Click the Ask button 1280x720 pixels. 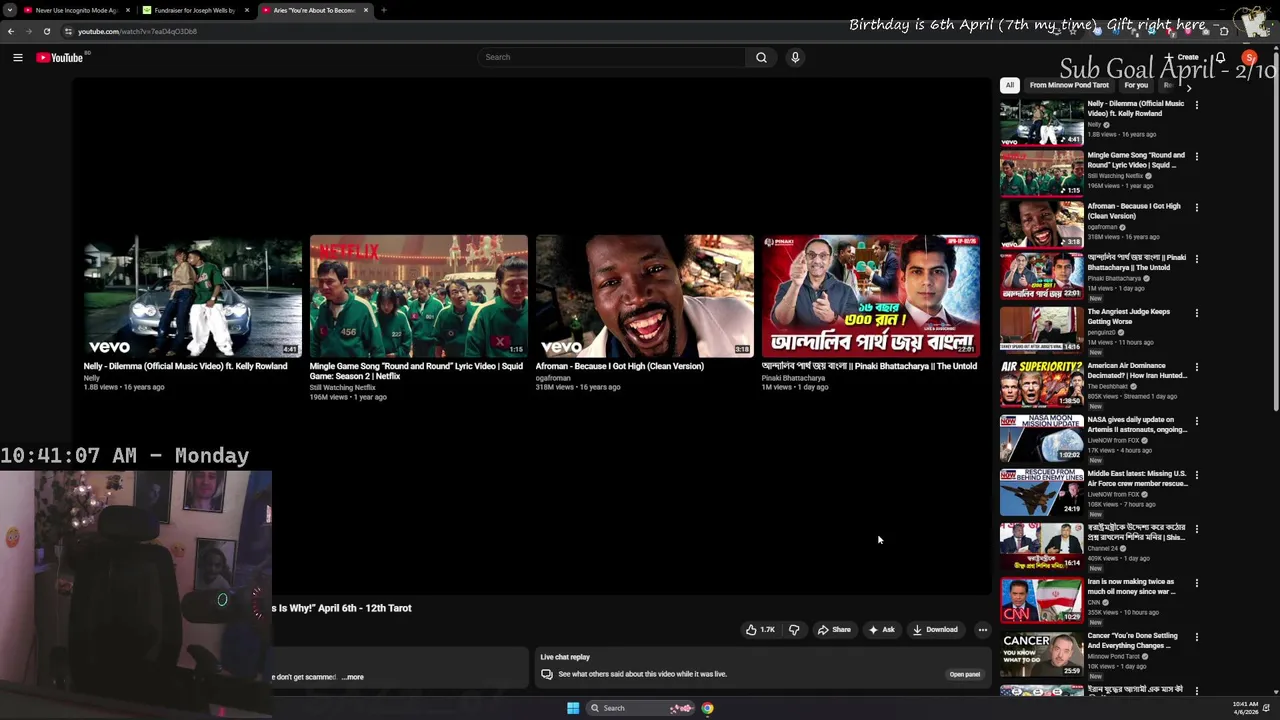tap(881, 630)
